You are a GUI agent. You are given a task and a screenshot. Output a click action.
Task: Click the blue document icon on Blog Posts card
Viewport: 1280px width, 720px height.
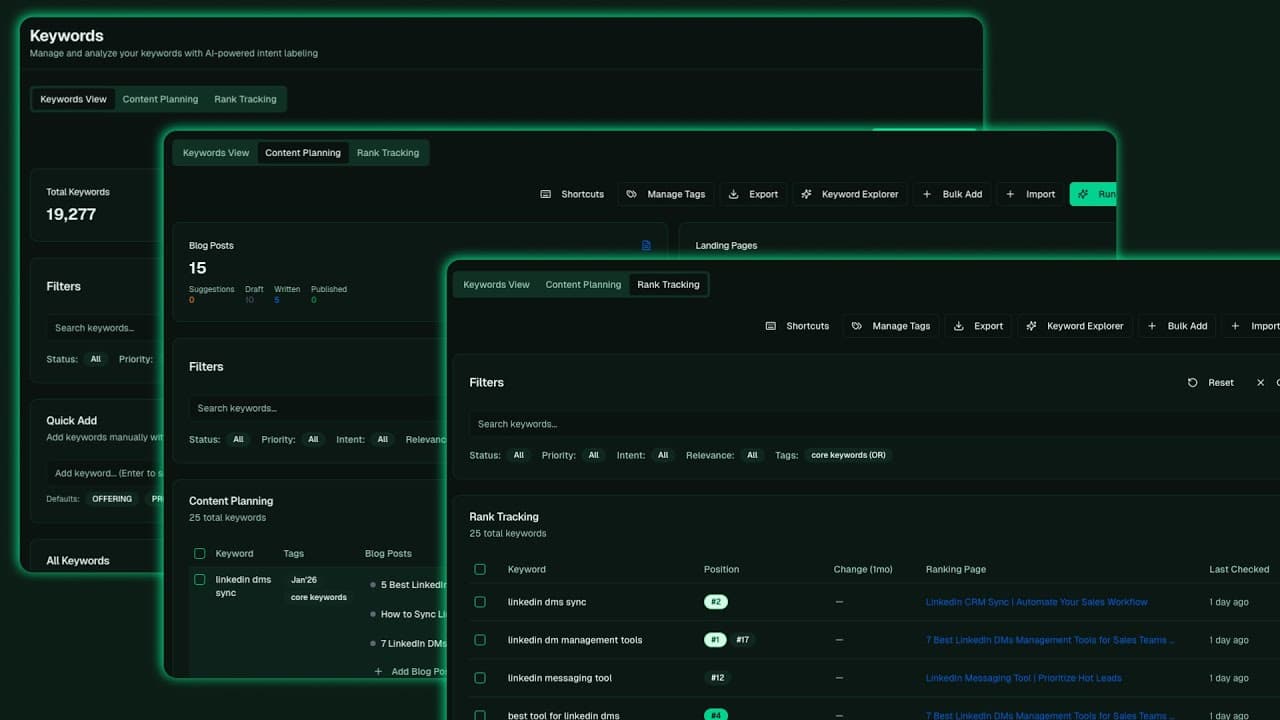pyautogui.click(x=646, y=245)
